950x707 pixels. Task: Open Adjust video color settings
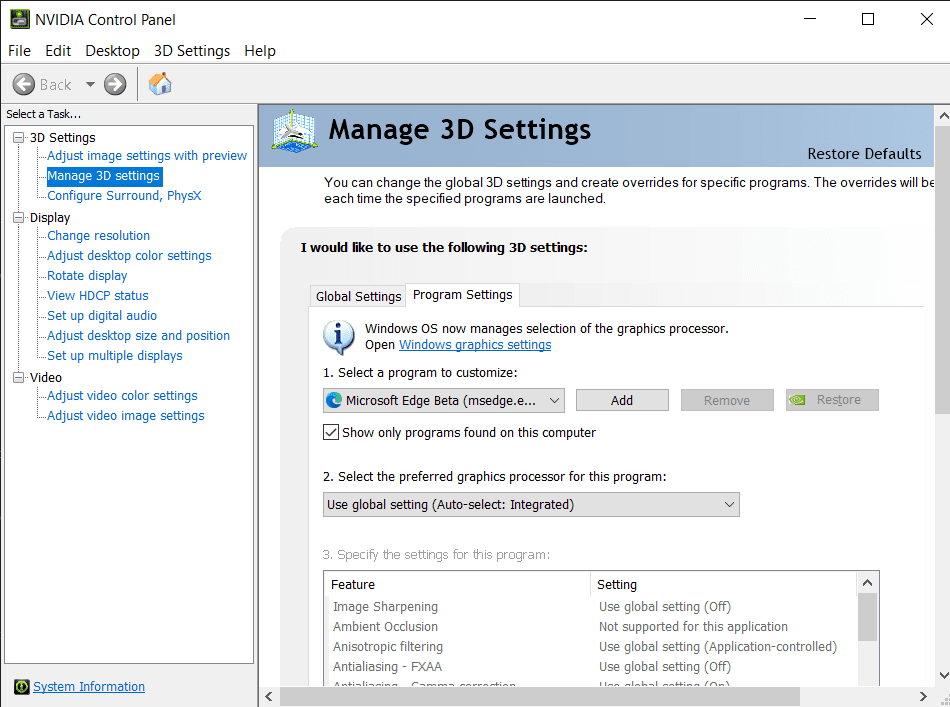122,396
